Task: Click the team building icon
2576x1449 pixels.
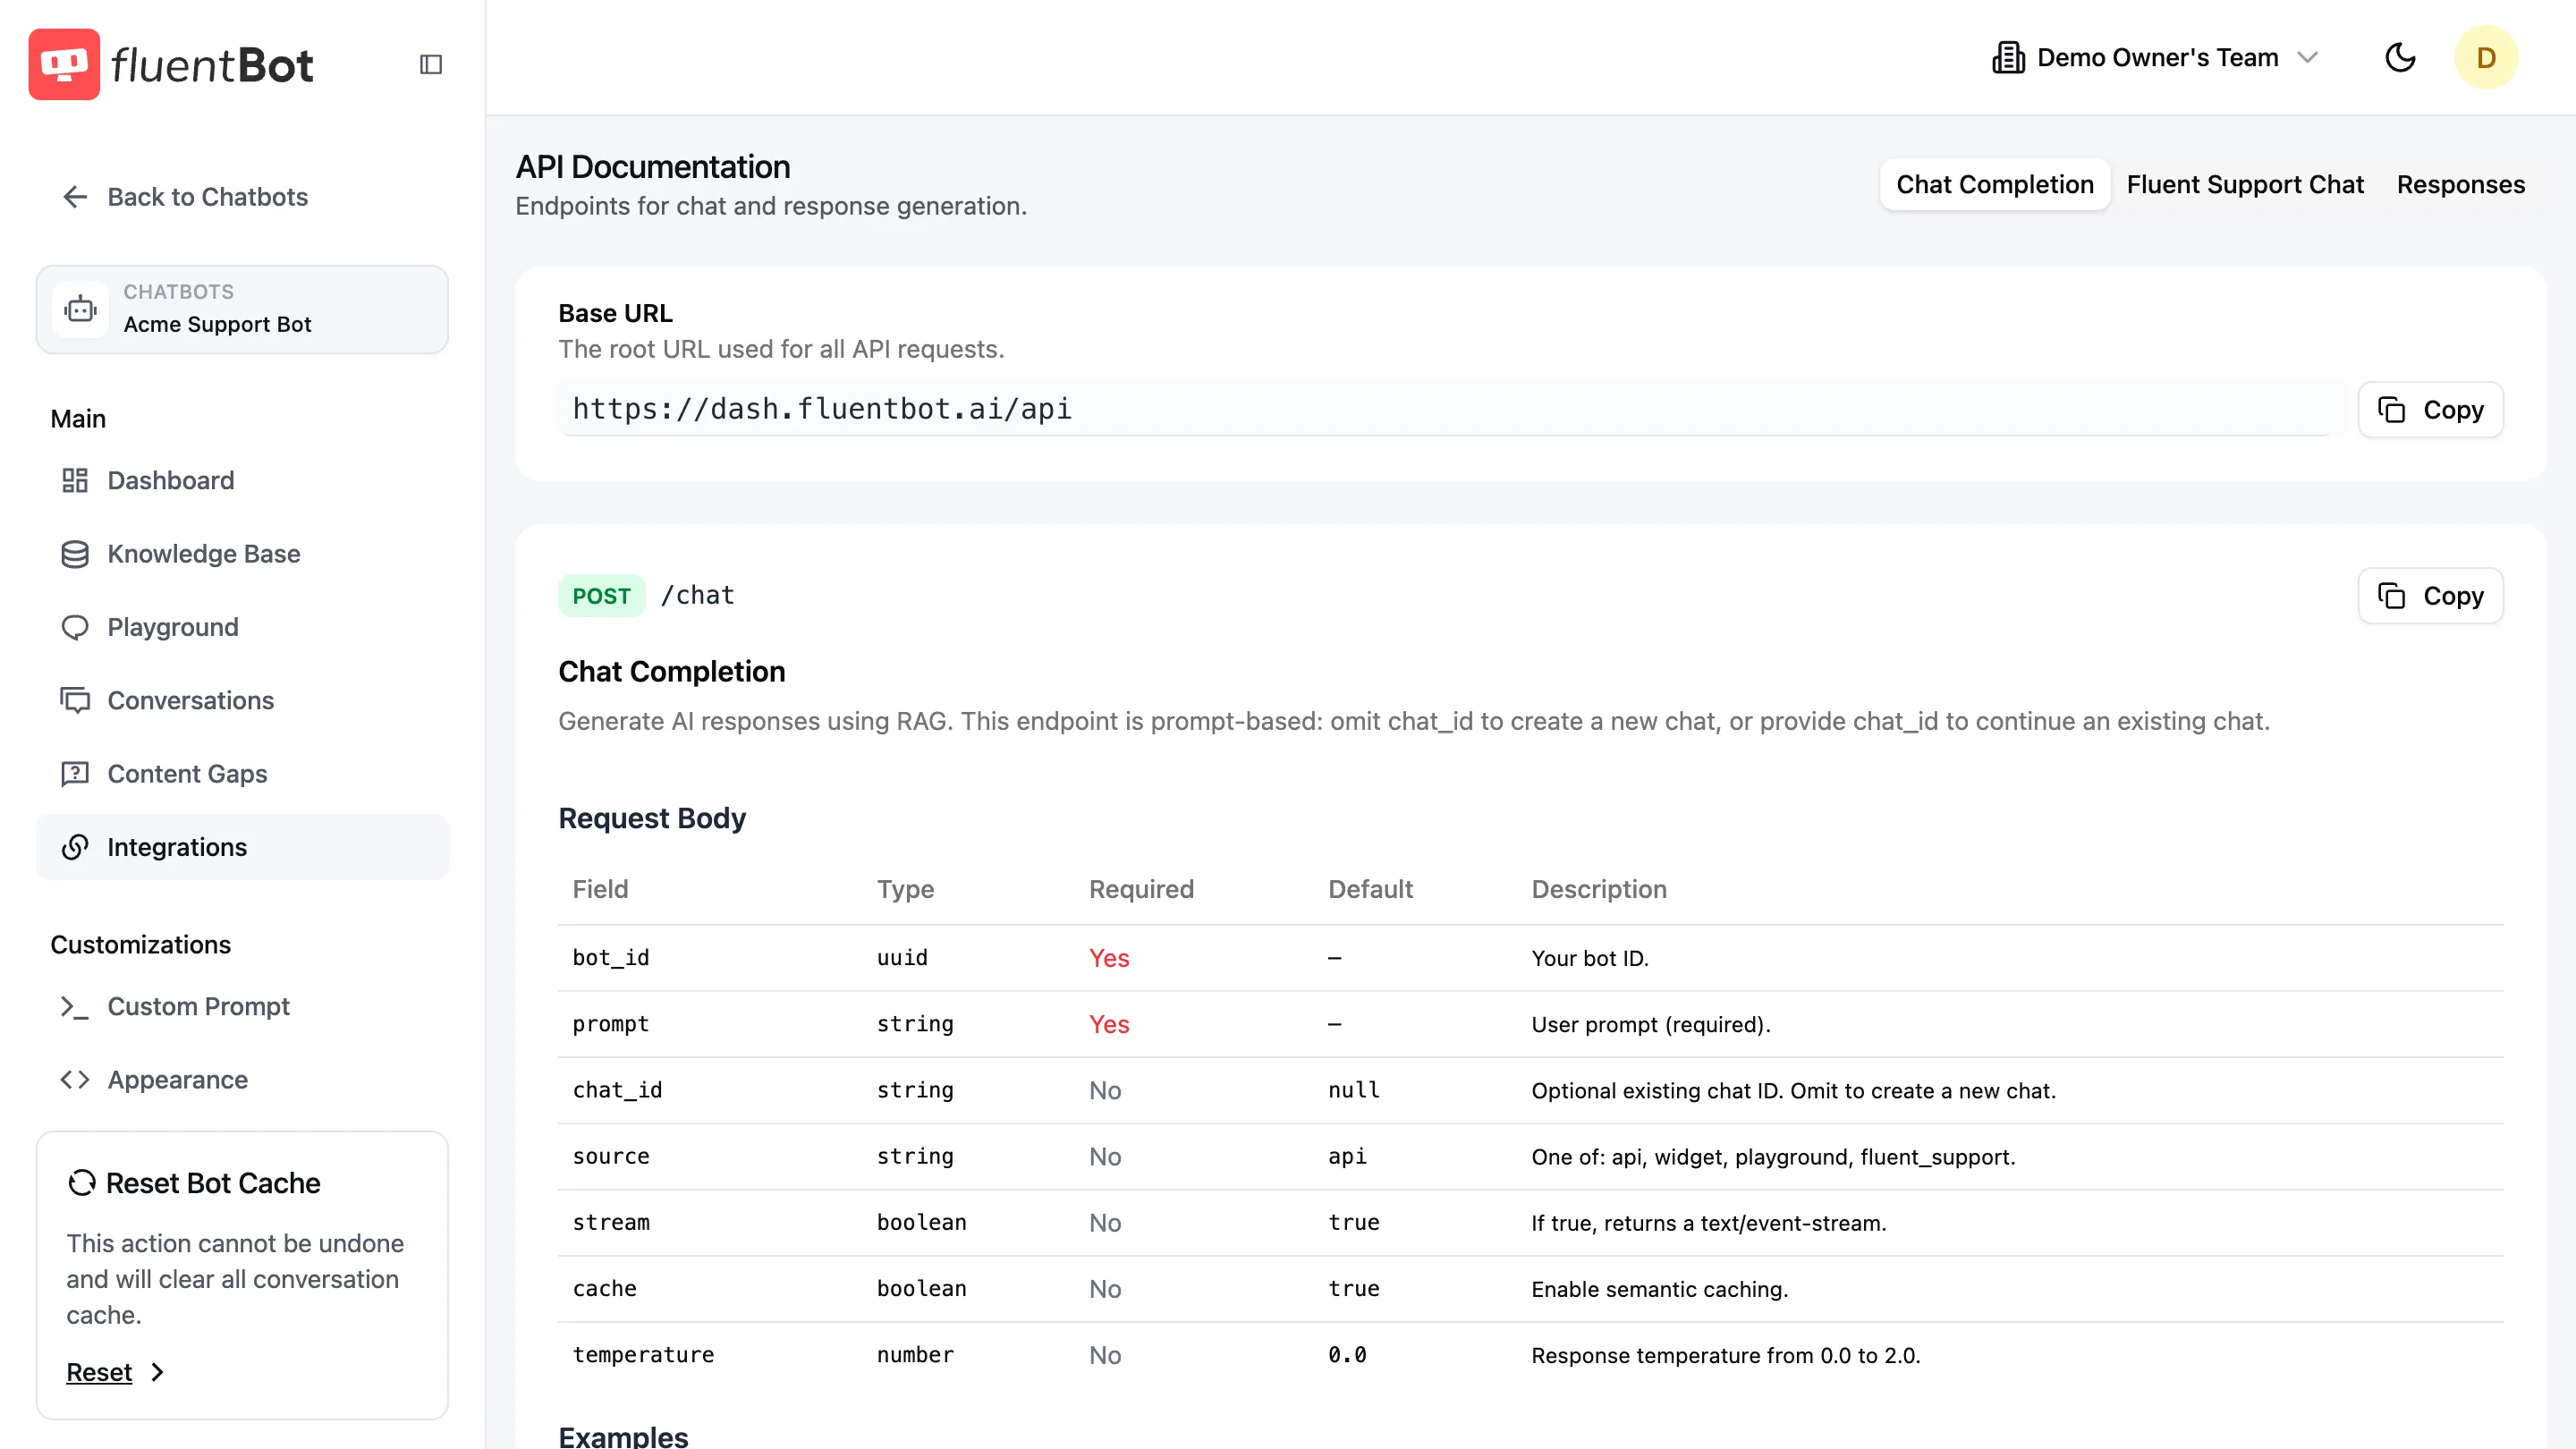Action: [x=2008, y=58]
